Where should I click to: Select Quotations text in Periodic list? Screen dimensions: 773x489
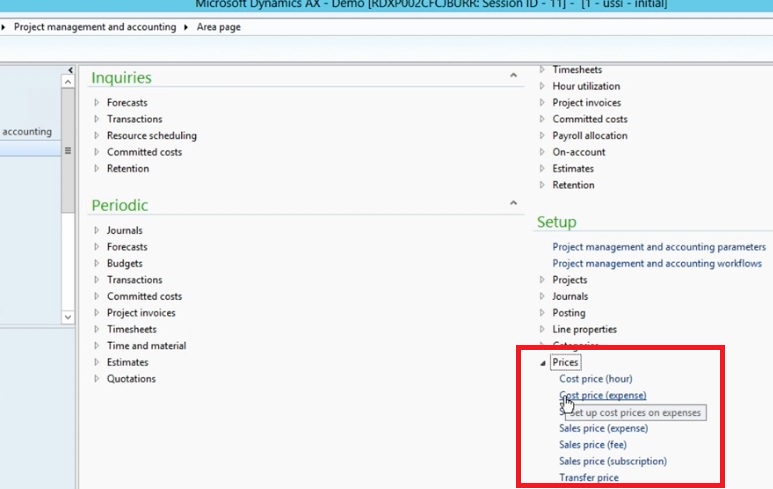131,379
